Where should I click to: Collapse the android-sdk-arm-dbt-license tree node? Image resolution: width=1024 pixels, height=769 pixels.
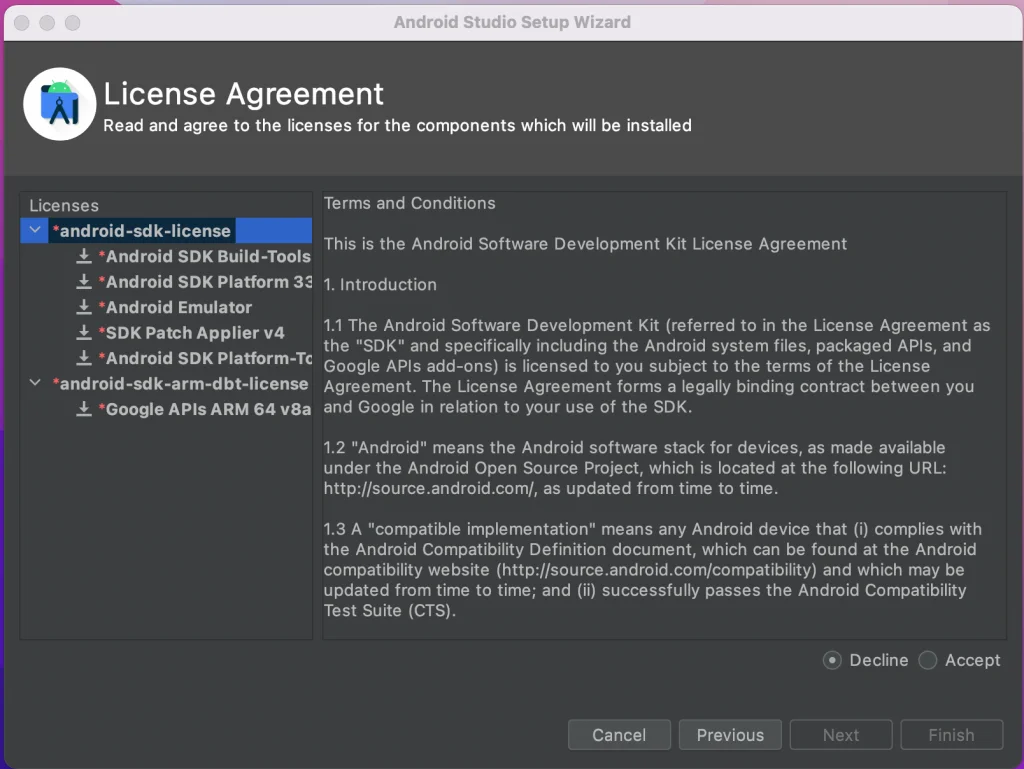(x=35, y=383)
